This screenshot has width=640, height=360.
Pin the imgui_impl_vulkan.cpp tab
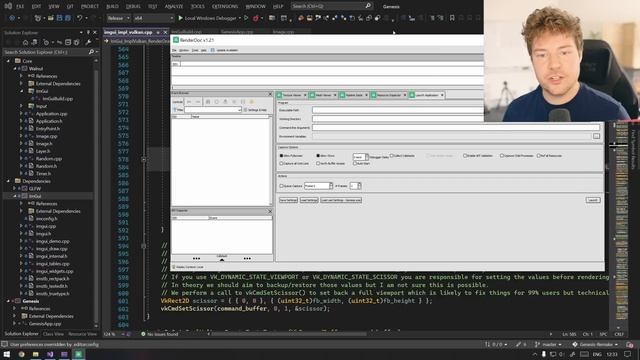click(158, 32)
